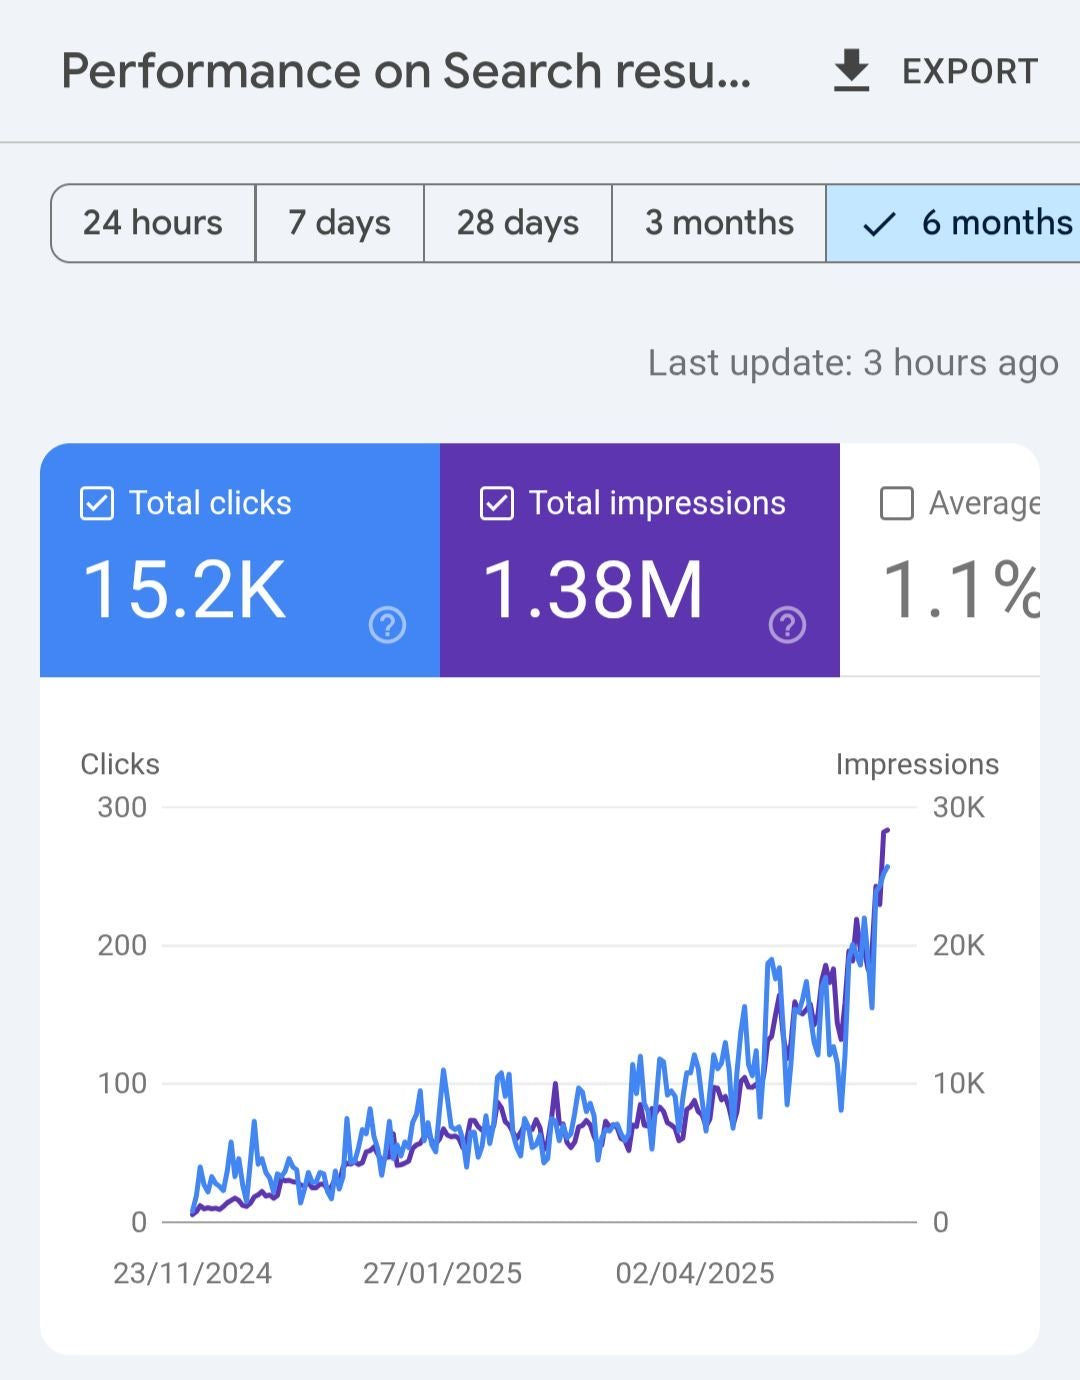This screenshot has width=1080, height=1380.
Task: Open the Total clicks metric card
Action: click(x=240, y=560)
